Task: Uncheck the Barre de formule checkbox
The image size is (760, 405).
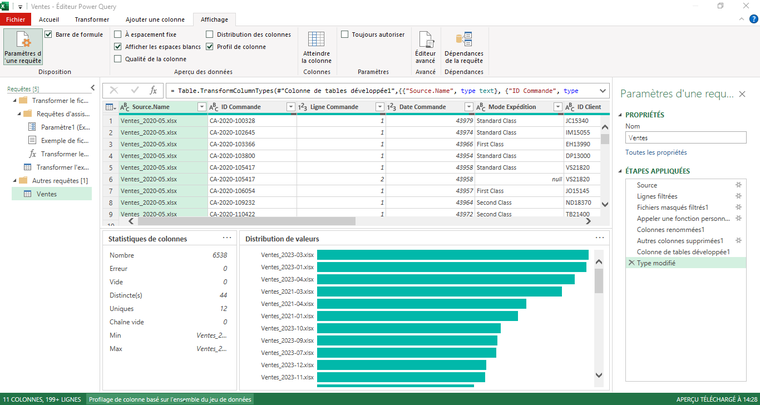Action: click(48, 34)
